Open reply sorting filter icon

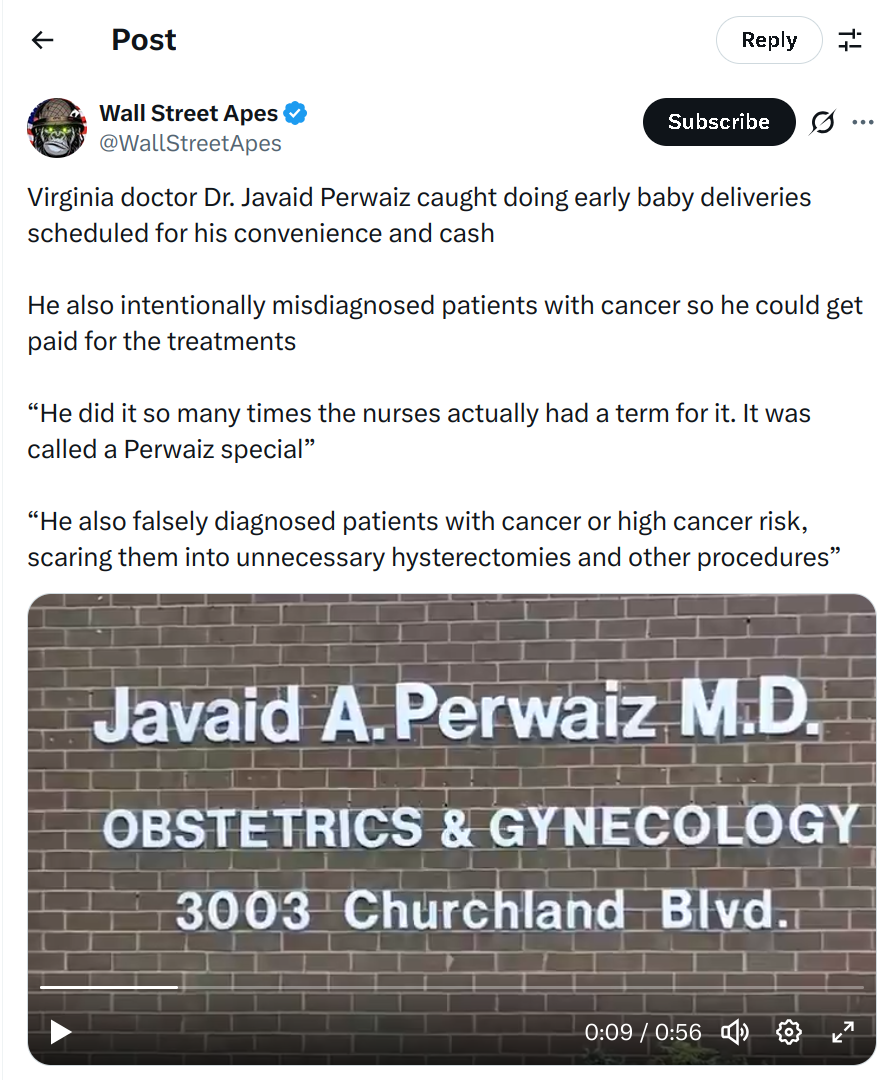pyautogui.click(x=850, y=40)
